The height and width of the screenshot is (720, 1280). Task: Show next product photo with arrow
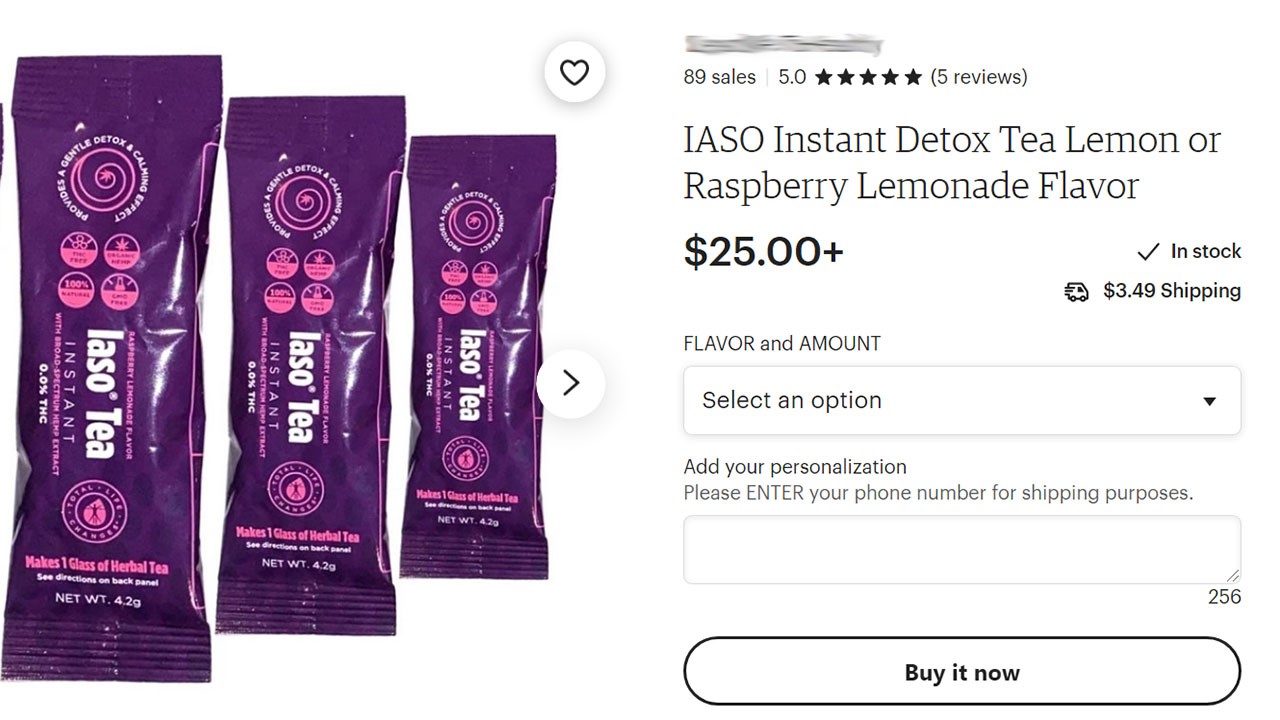(571, 382)
